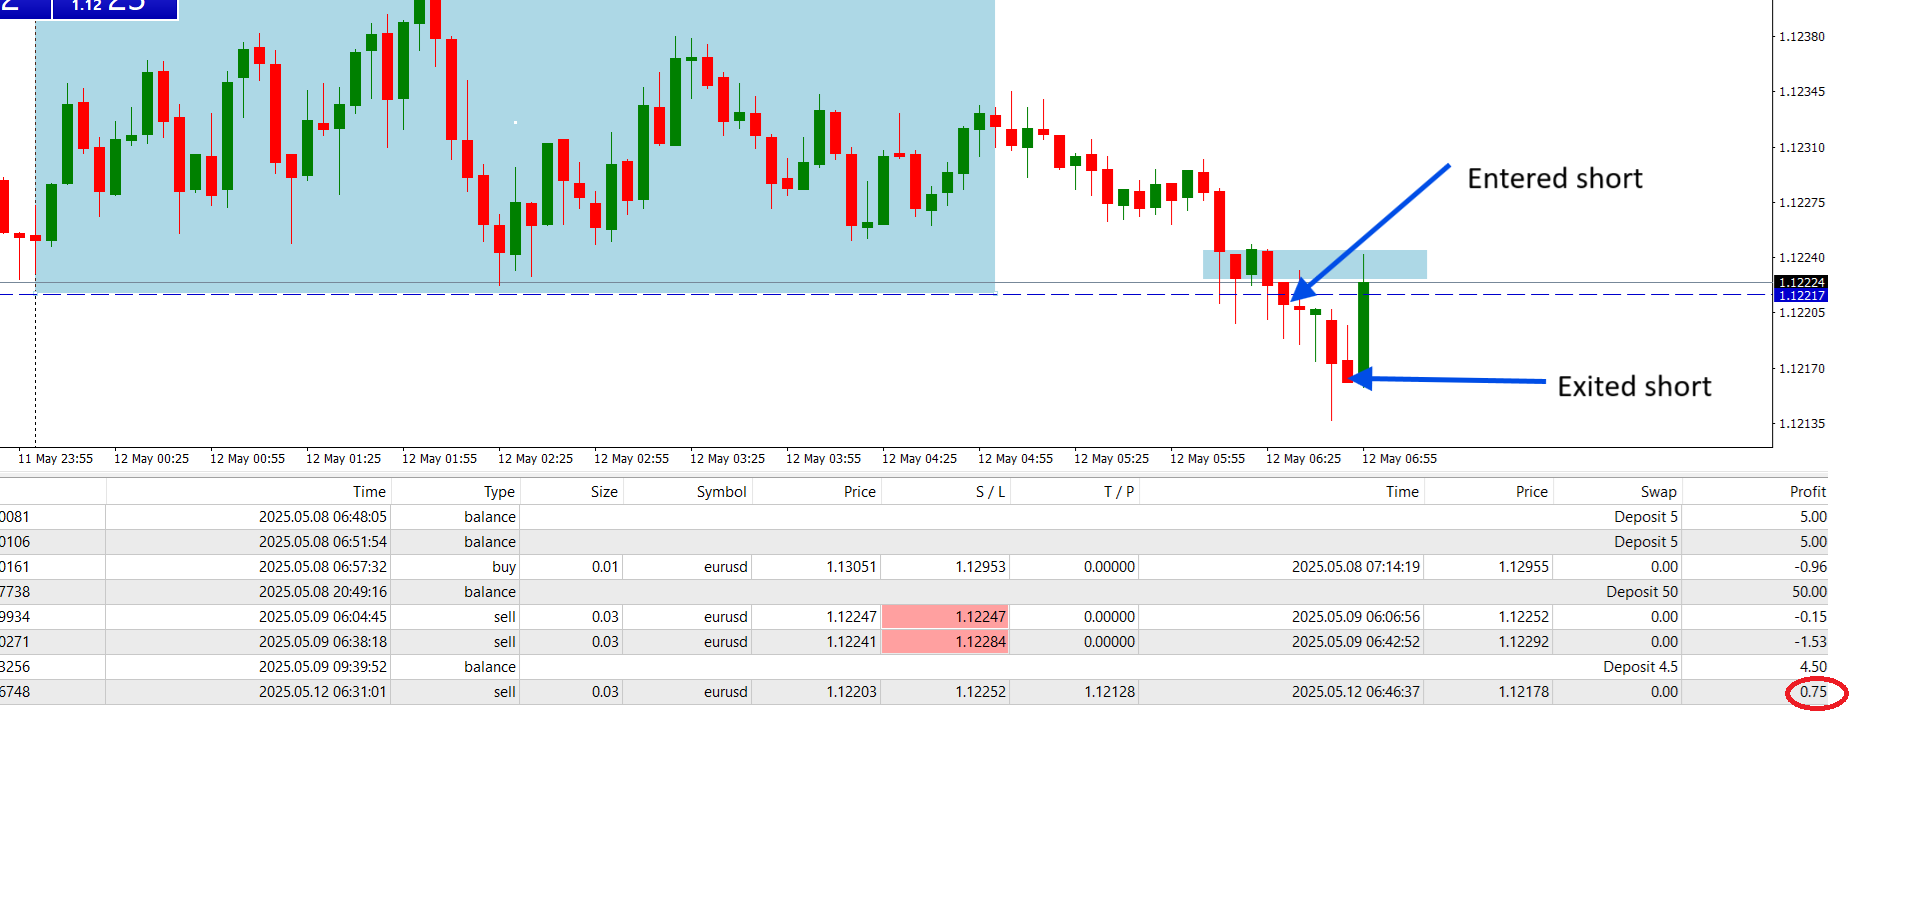The height and width of the screenshot is (920, 1916).
Task: Click the "Entered short" annotation text
Action: point(1554,179)
